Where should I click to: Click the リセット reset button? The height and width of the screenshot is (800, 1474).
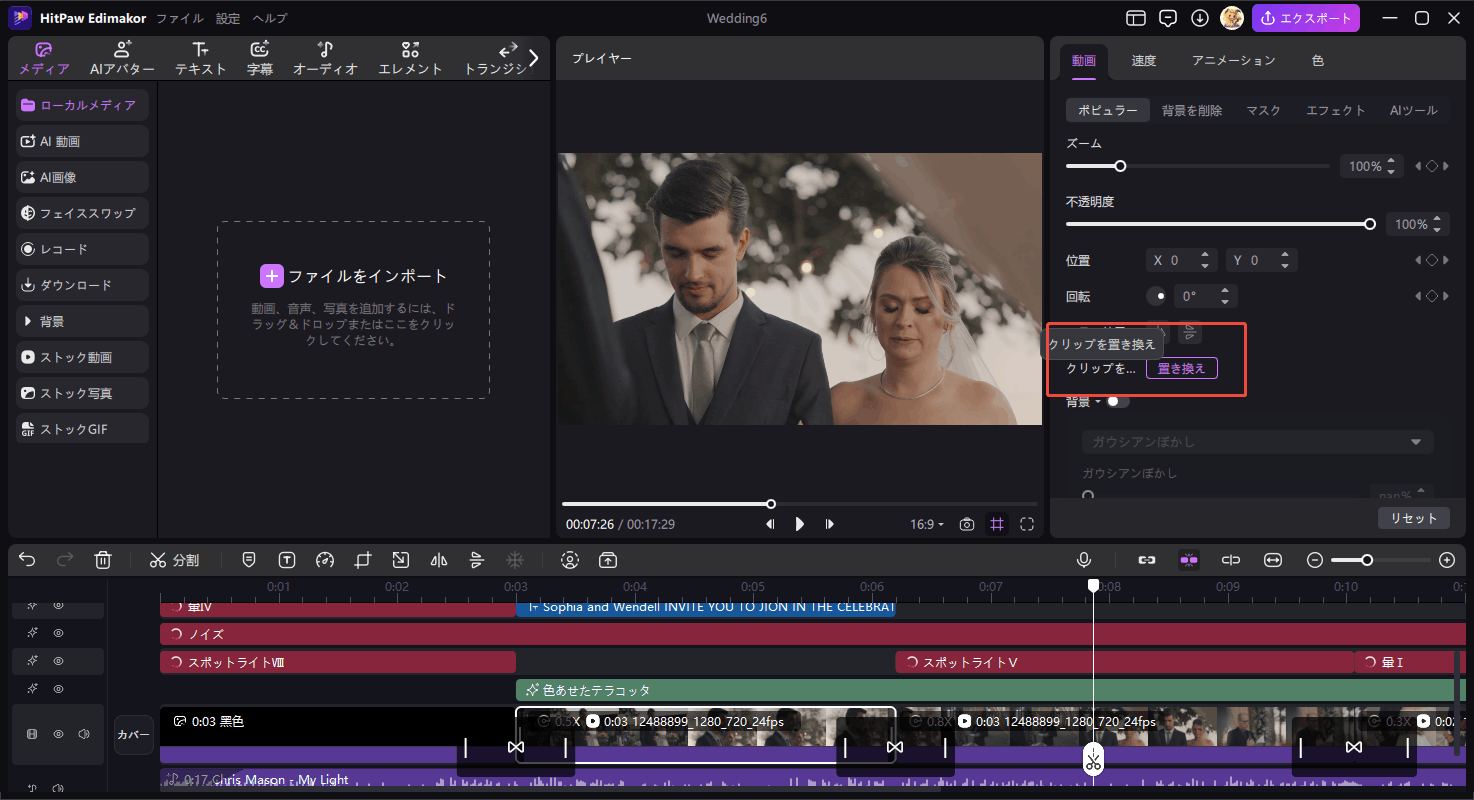click(1413, 518)
